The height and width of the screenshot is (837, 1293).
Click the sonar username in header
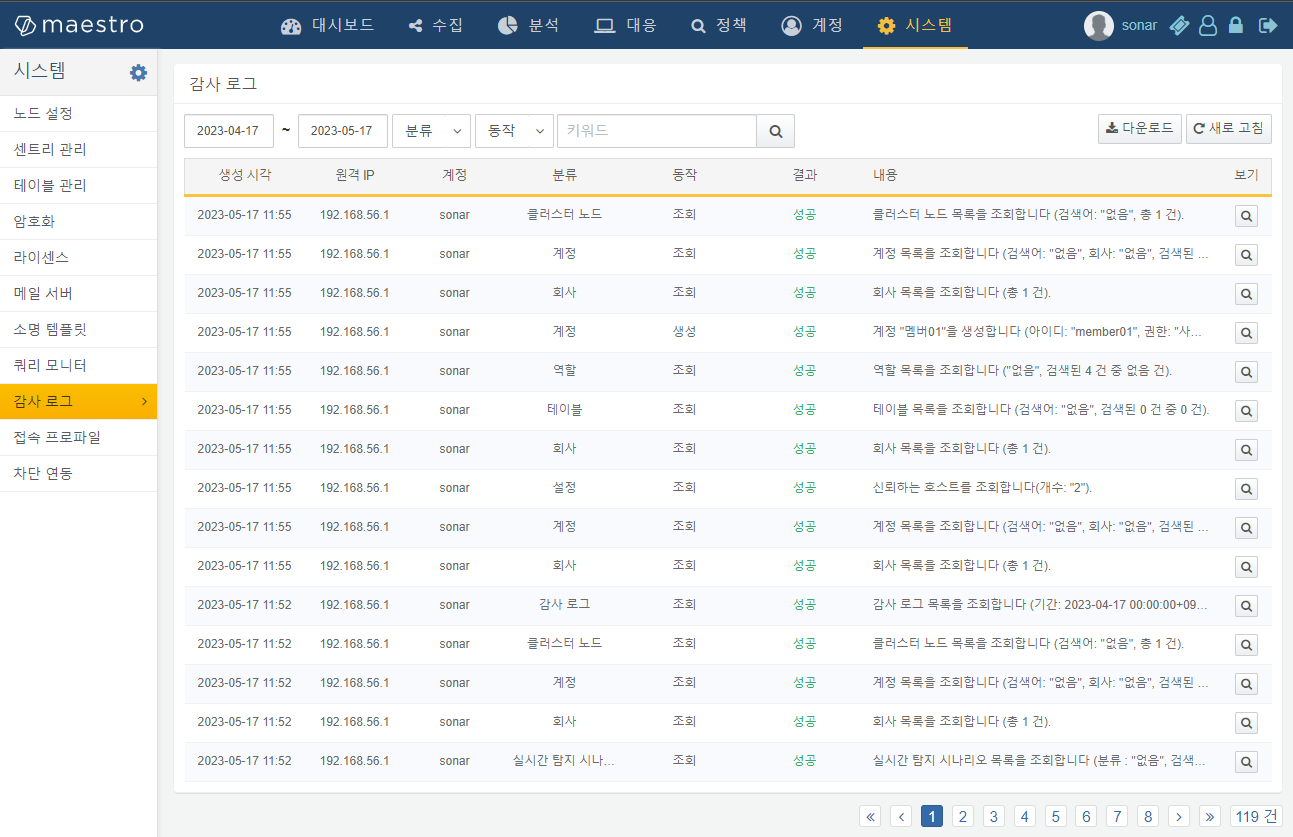click(x=1139, y=25)
